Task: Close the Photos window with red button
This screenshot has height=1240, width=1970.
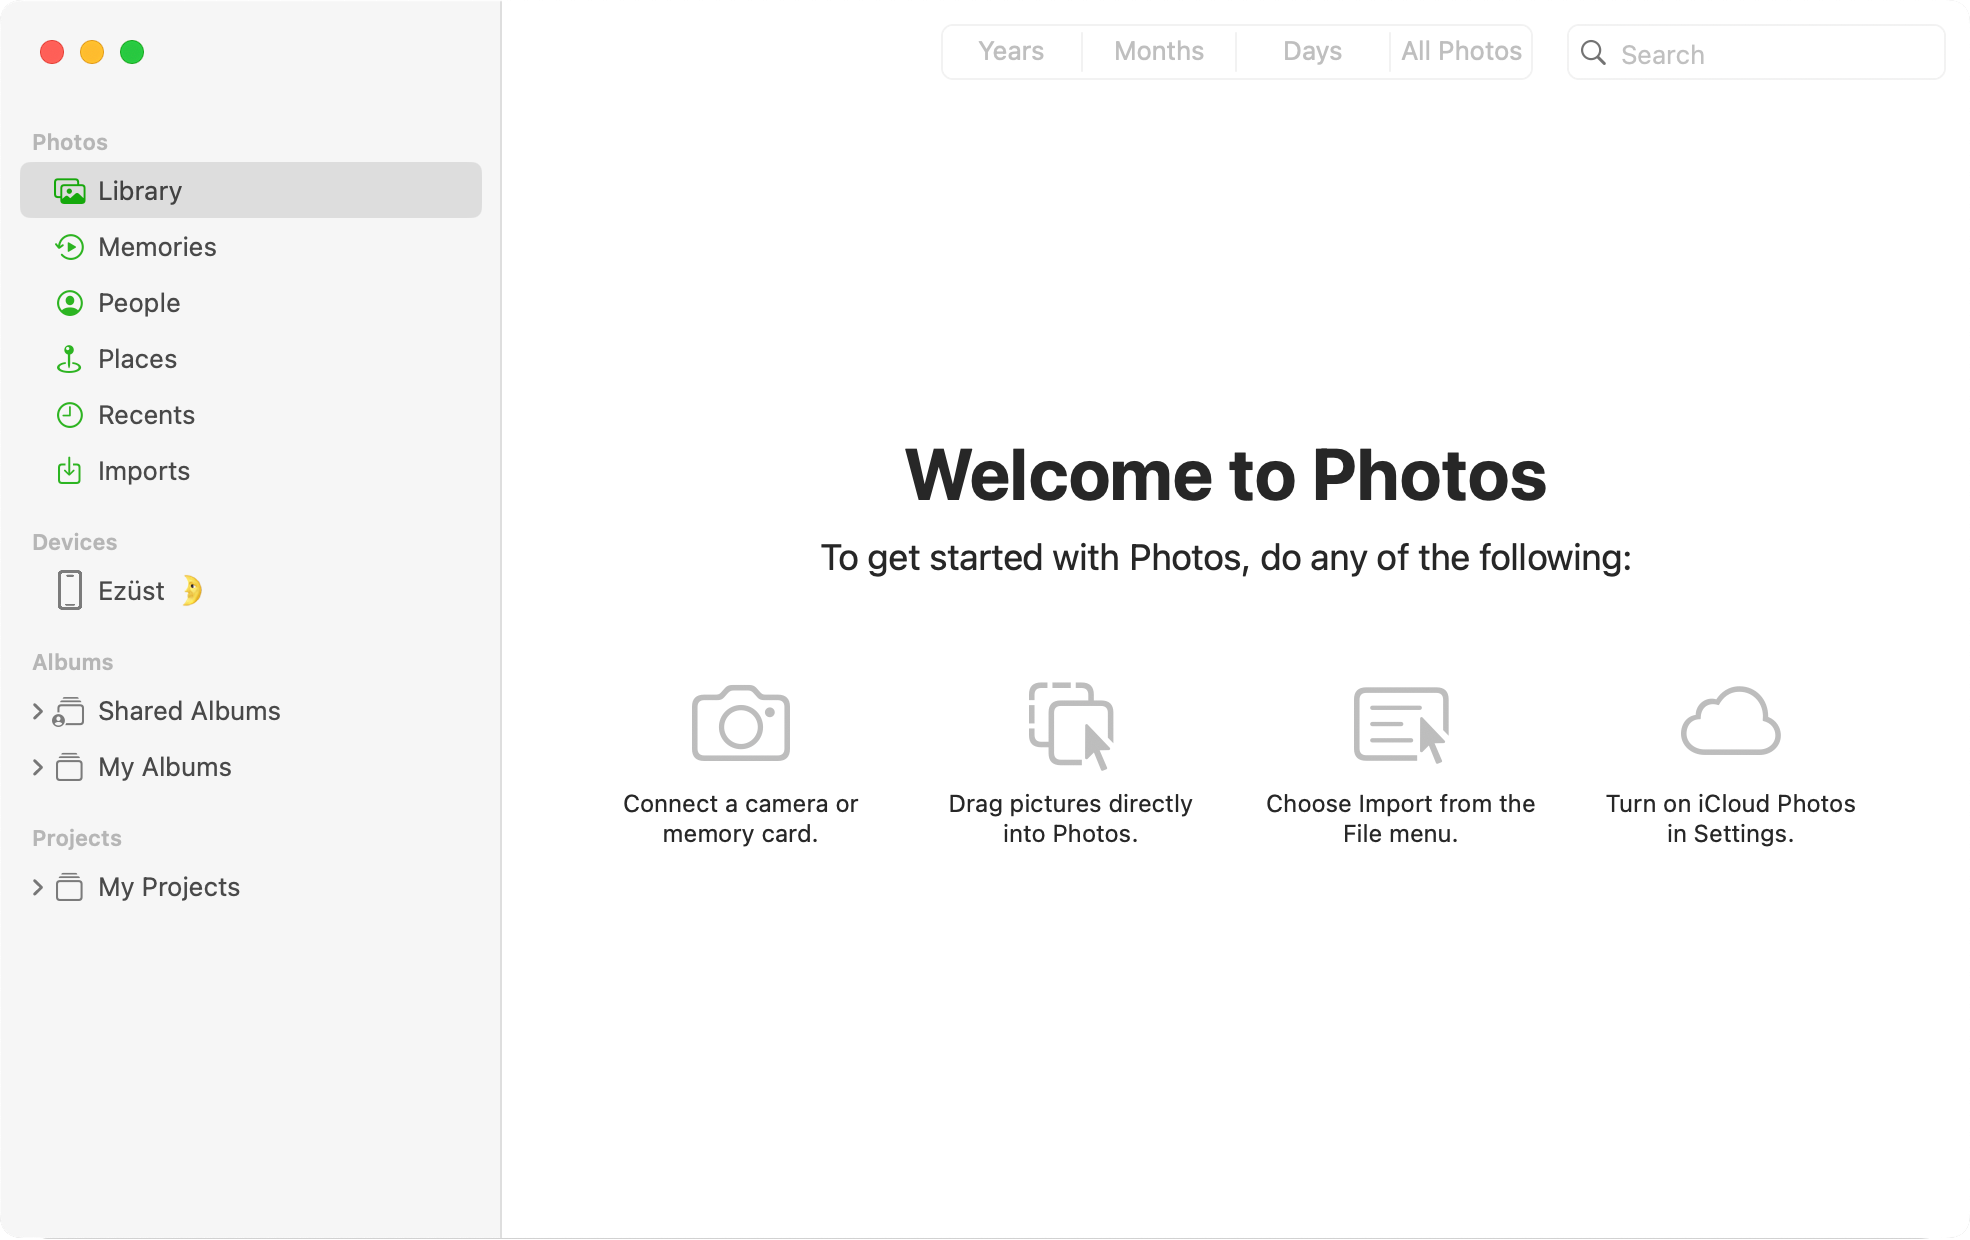Action: tap(52, 52)
